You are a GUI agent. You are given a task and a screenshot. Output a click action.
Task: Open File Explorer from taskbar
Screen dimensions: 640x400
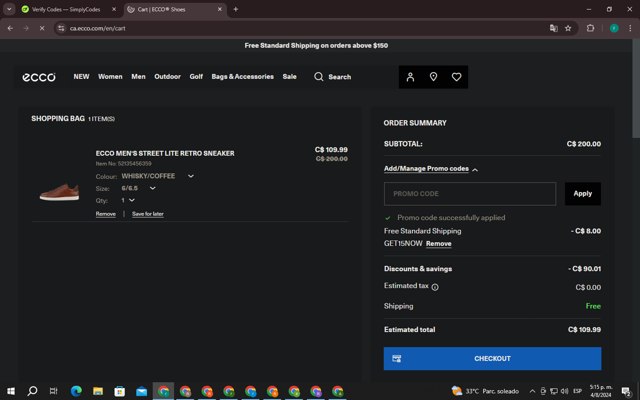tap(98, 391)
